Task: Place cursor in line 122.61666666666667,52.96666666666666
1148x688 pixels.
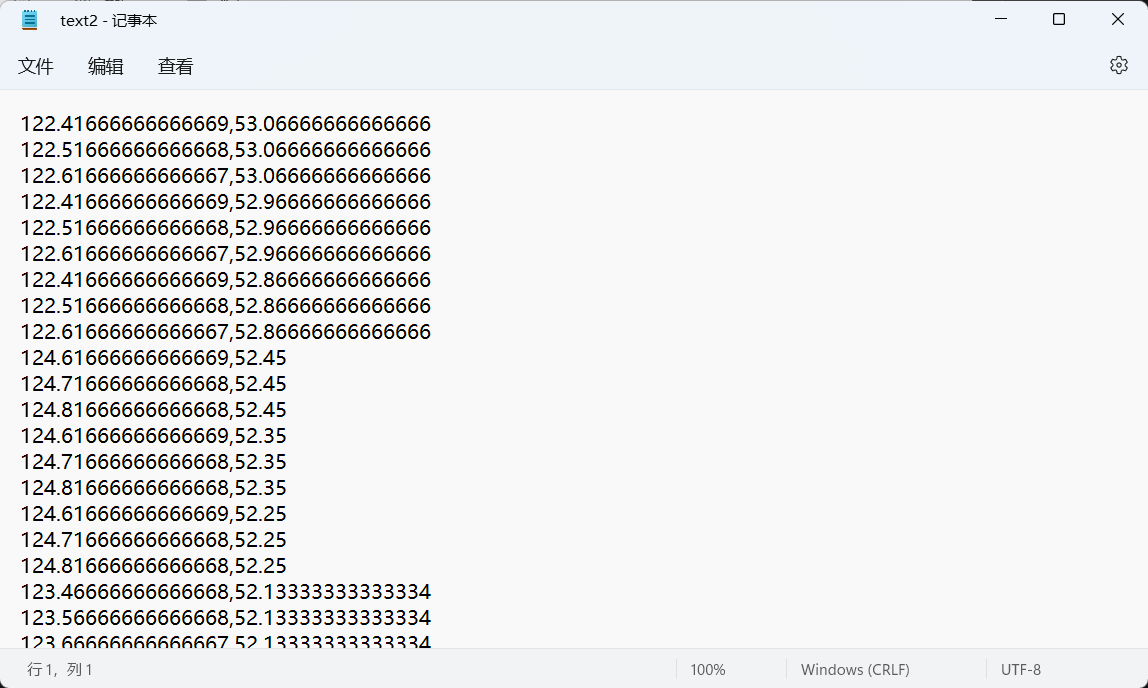Action: [x=226, y=254]
